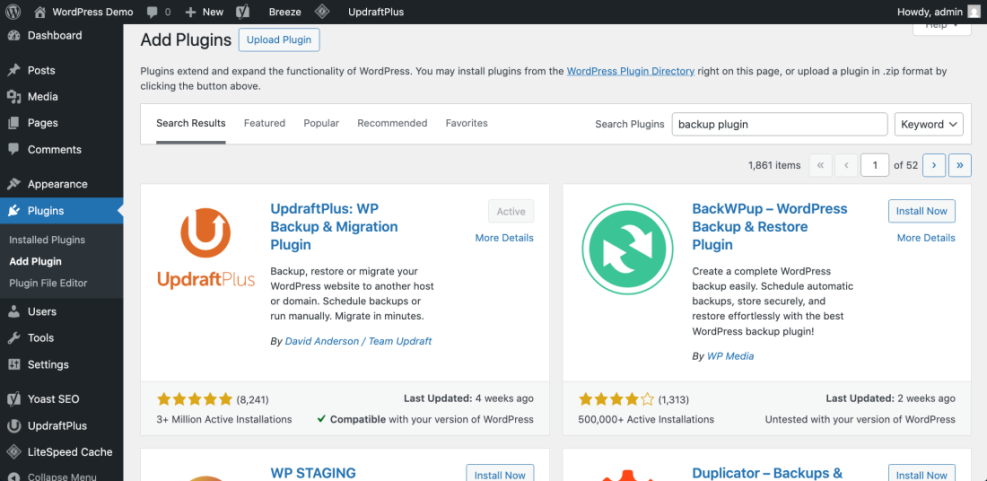Click the Settings sliders icon
Screen dimensions: 987x481
14,365
